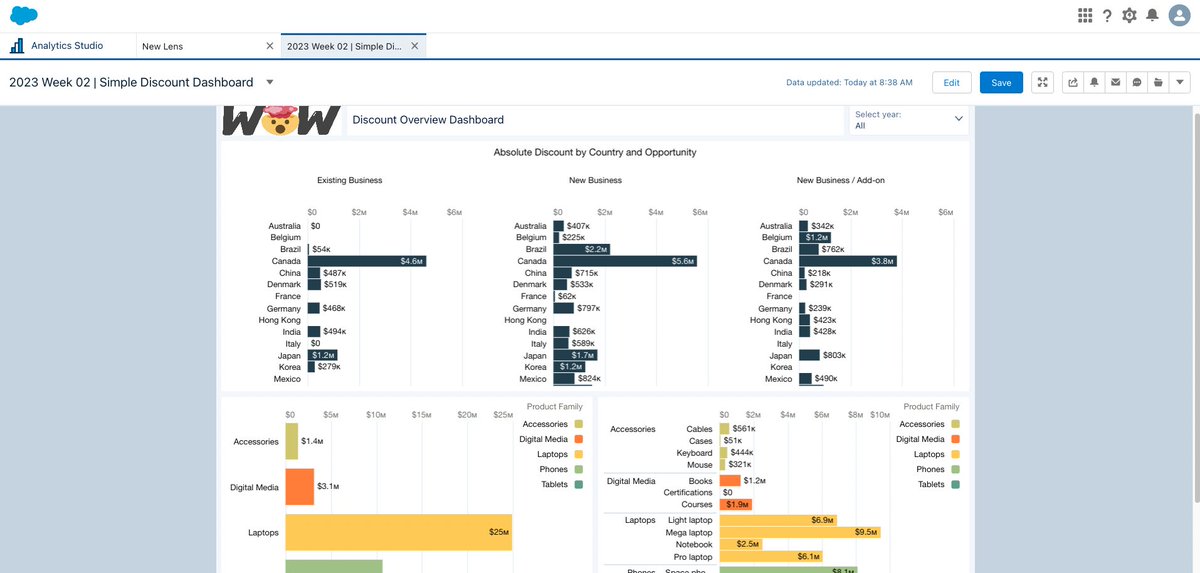The image size is (1200, 573).
Task: Close the New Lens tab
Action: coord(269,46)
